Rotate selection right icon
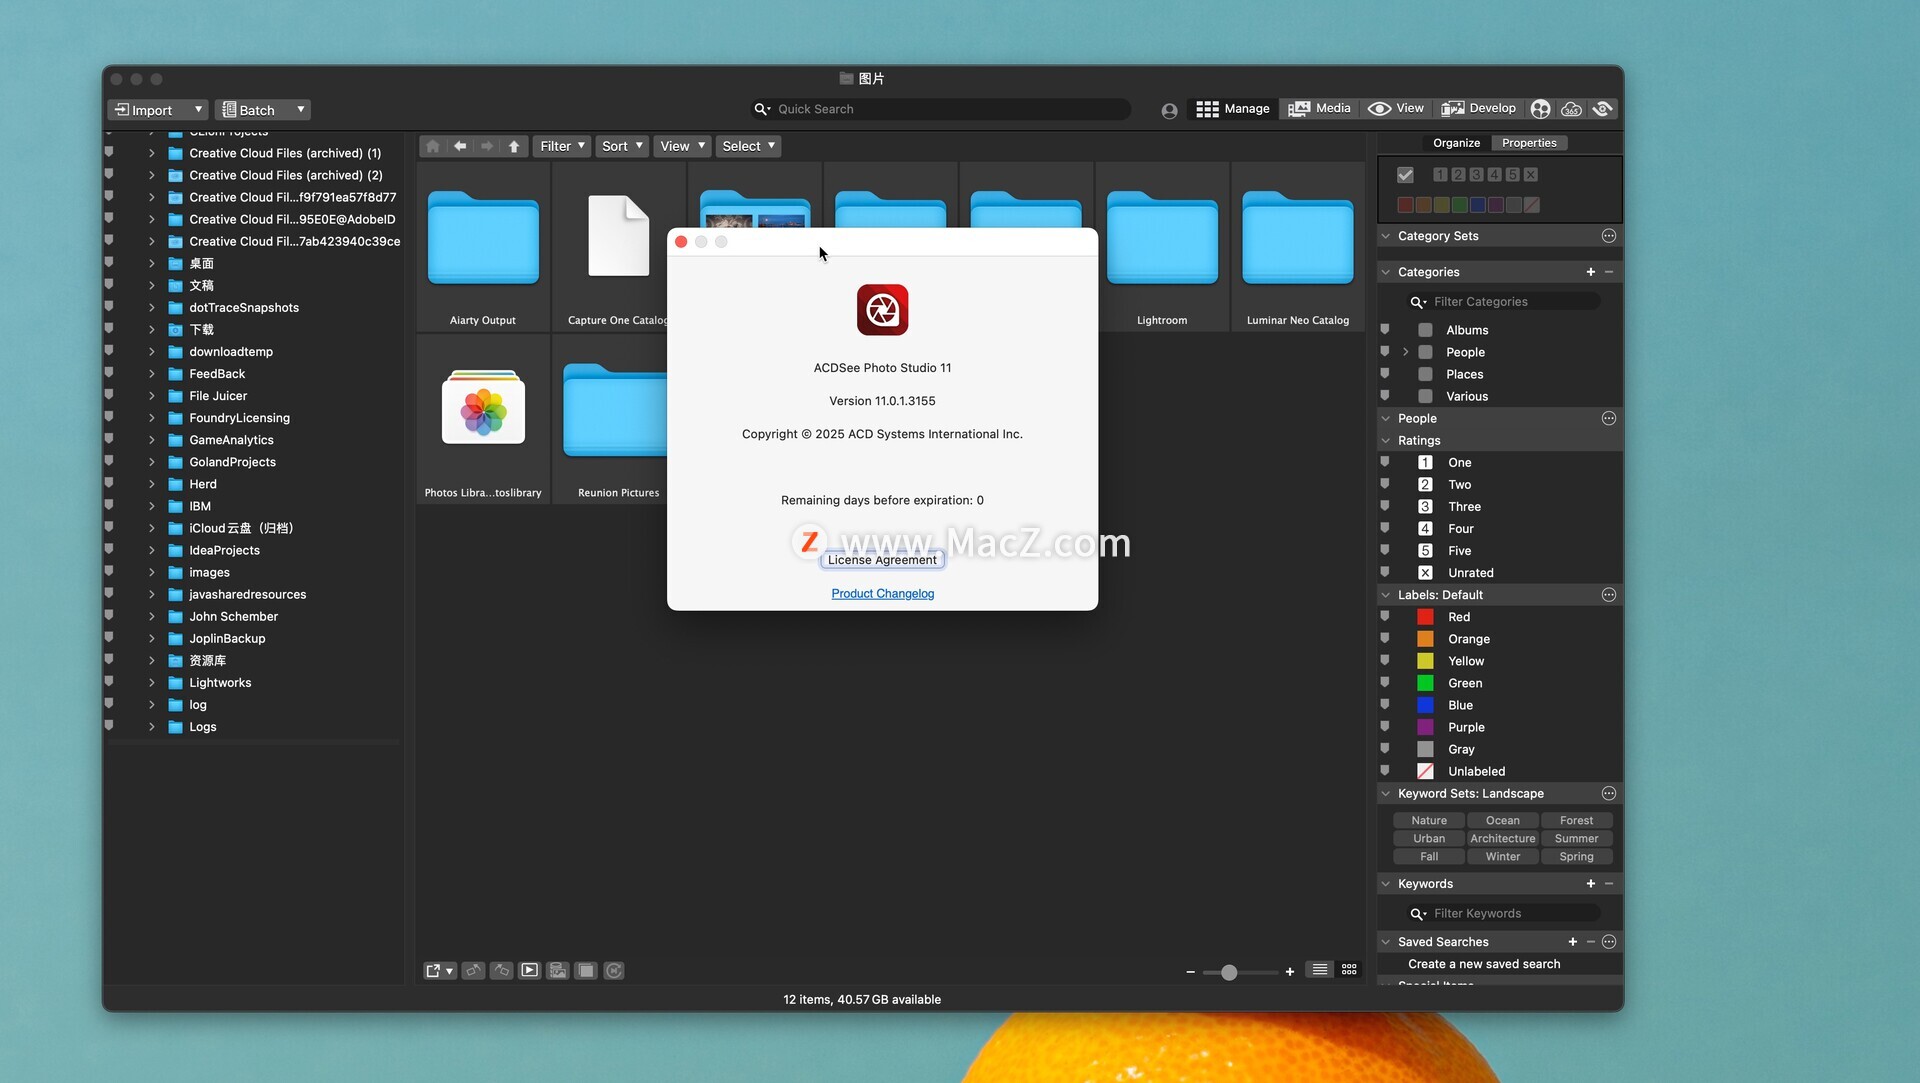Image resolution: width=1920 pixels, height=1083 pixels. click(x=502, y=970)
